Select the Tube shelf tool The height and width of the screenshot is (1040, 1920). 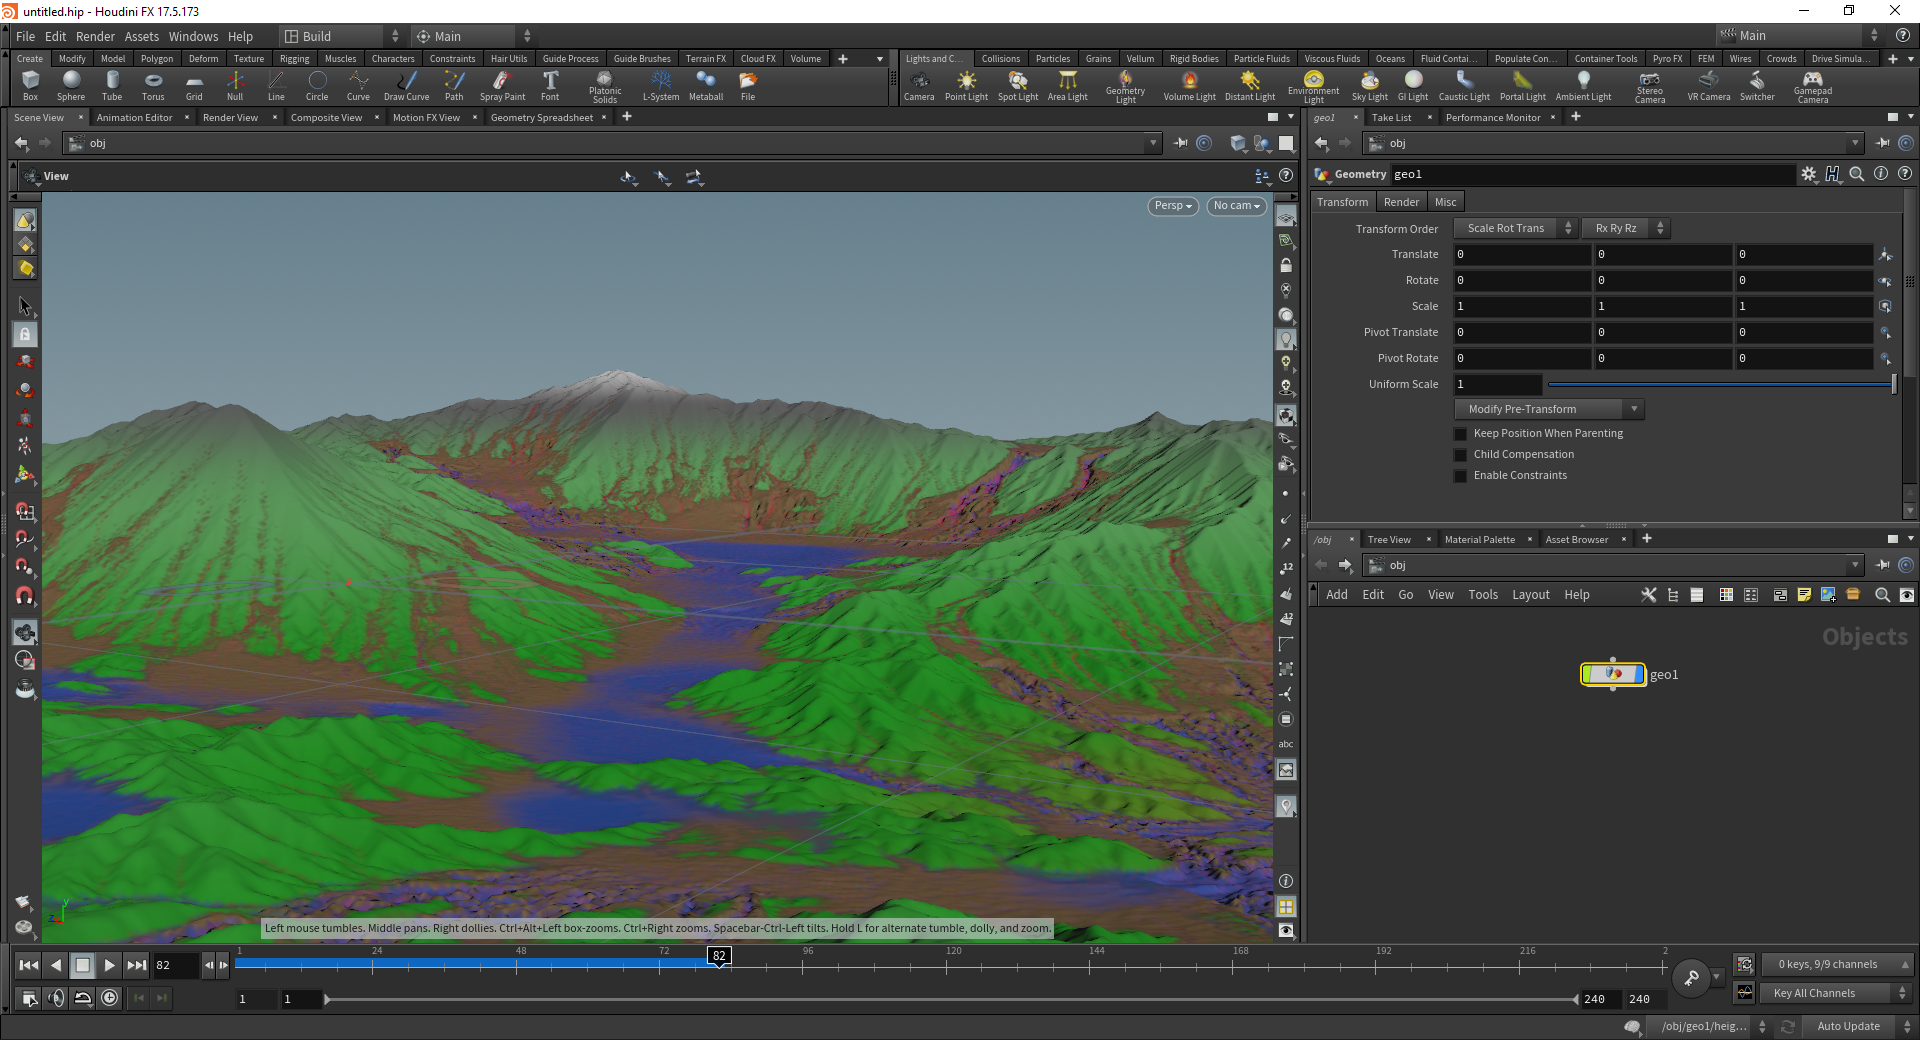(112, 86)
